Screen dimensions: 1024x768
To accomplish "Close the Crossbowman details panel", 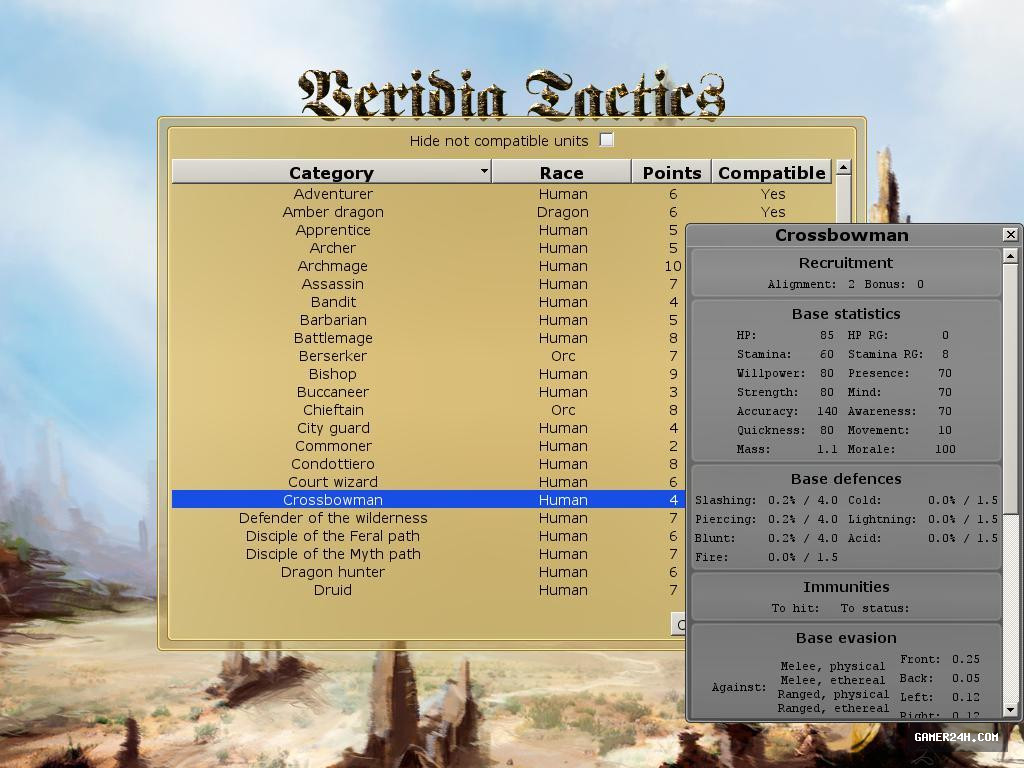I will (x=1010, y=234).
